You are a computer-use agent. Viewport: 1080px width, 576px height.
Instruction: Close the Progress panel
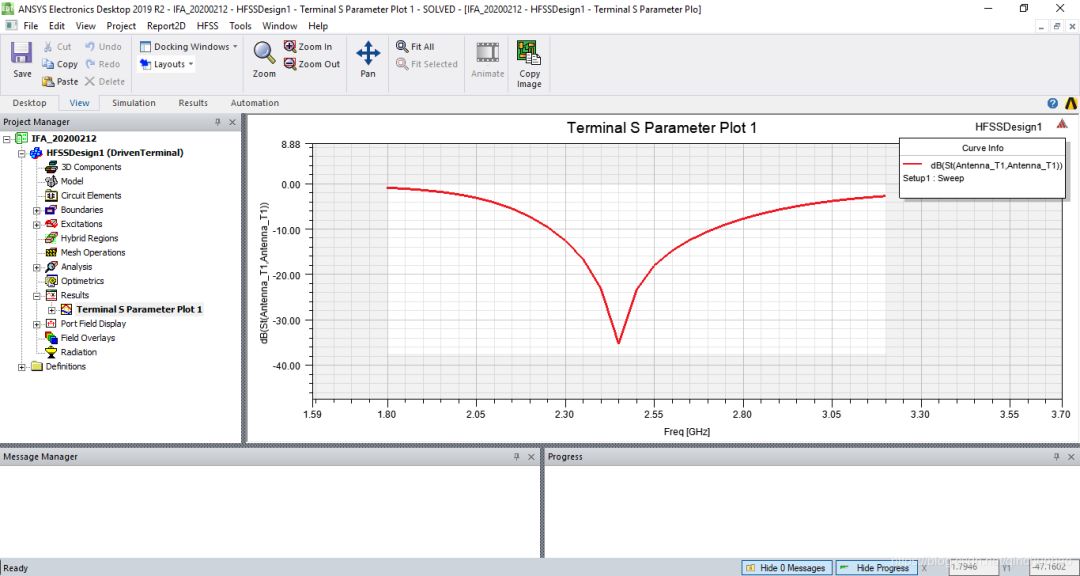pos(1071,457)
